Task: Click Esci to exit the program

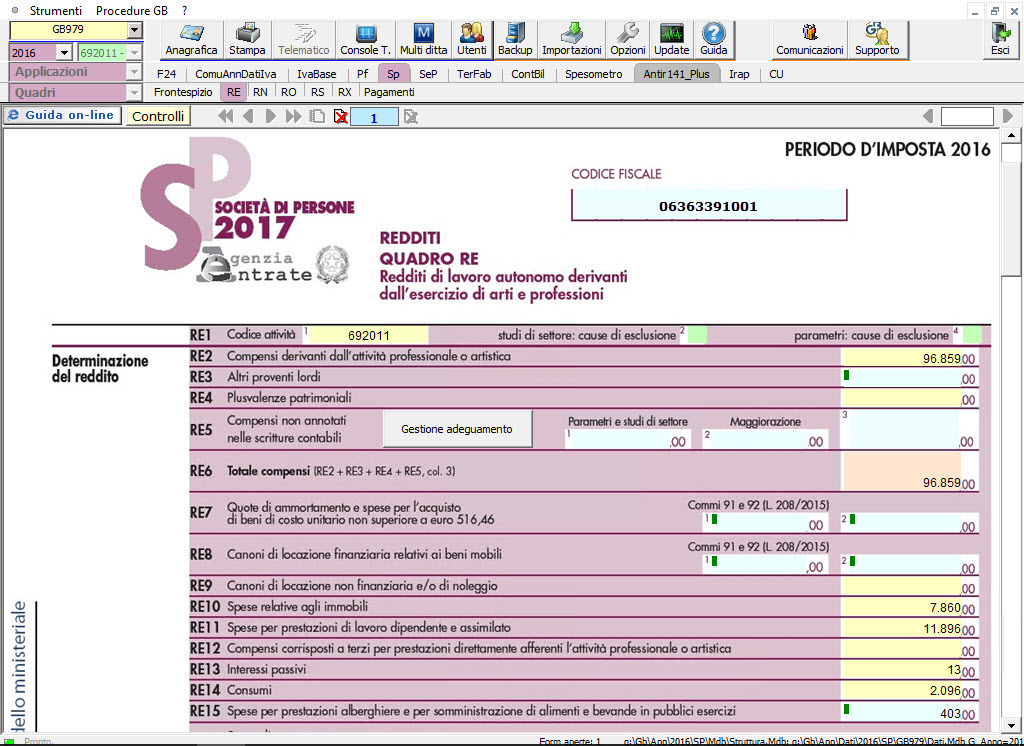Action: click(1000, 39)
